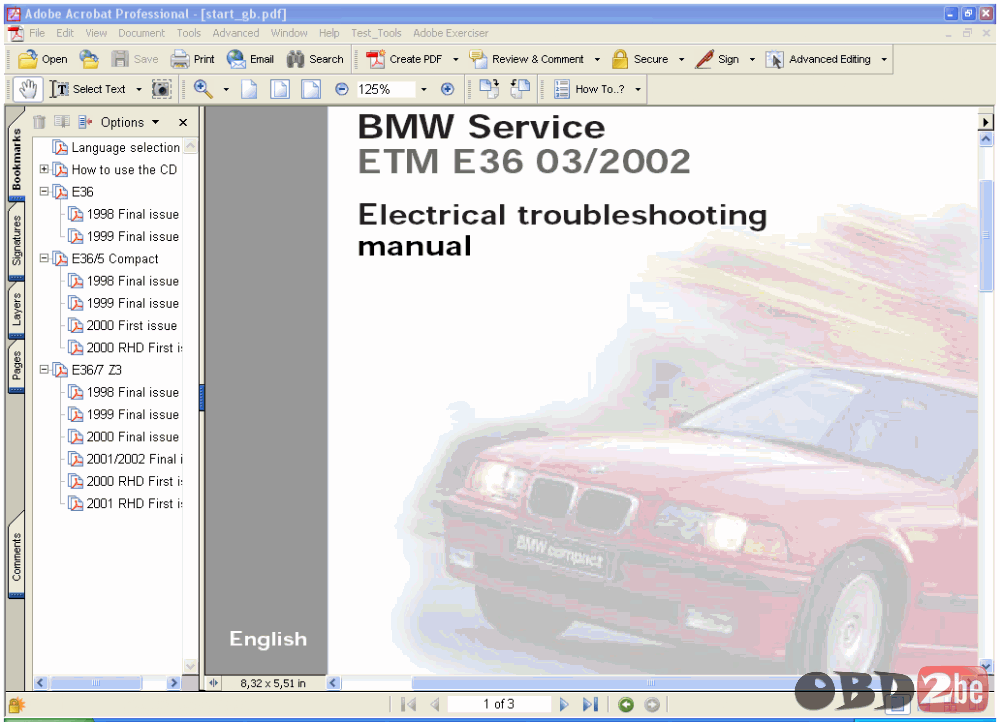Choose the Zoom In magnifier tool

point(203,89)
